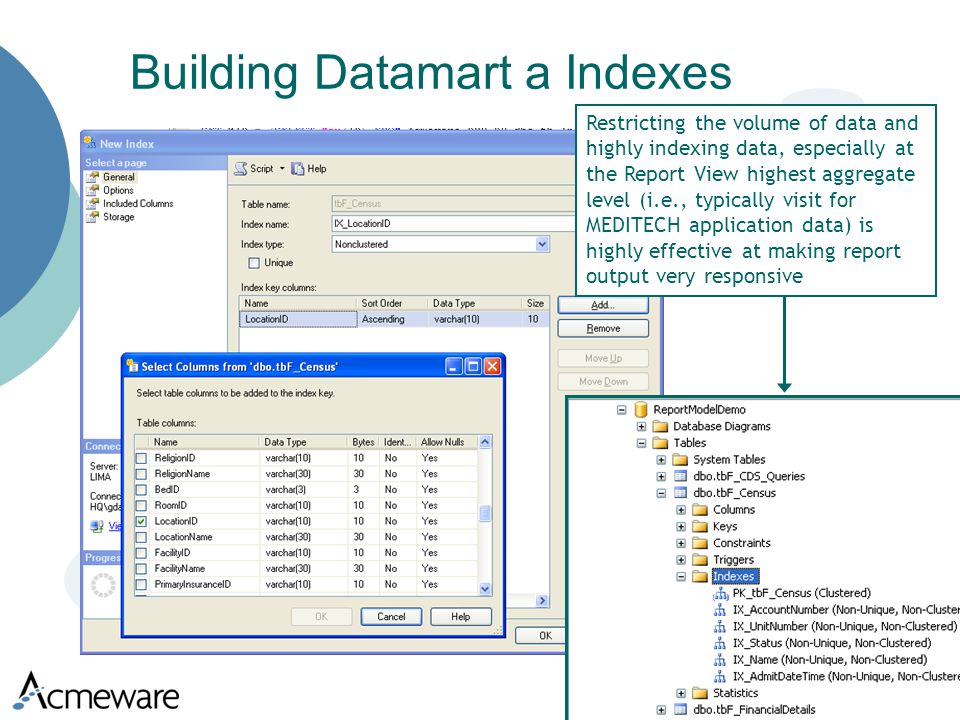Open the Index type dropdown
Image resolution: width=960 pixels, height=720 pixels.
(542, 244)
